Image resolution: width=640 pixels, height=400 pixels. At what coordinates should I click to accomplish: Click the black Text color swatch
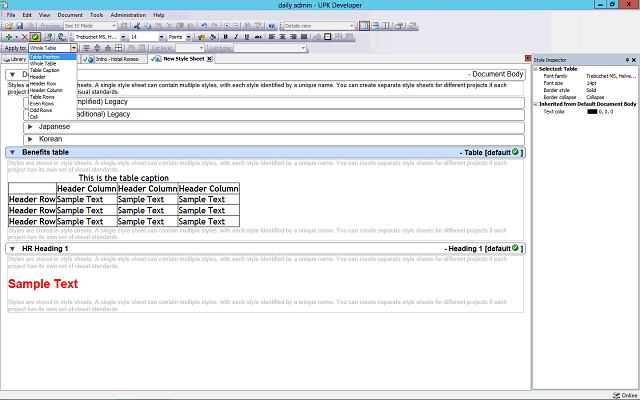[x=593, y=112]
